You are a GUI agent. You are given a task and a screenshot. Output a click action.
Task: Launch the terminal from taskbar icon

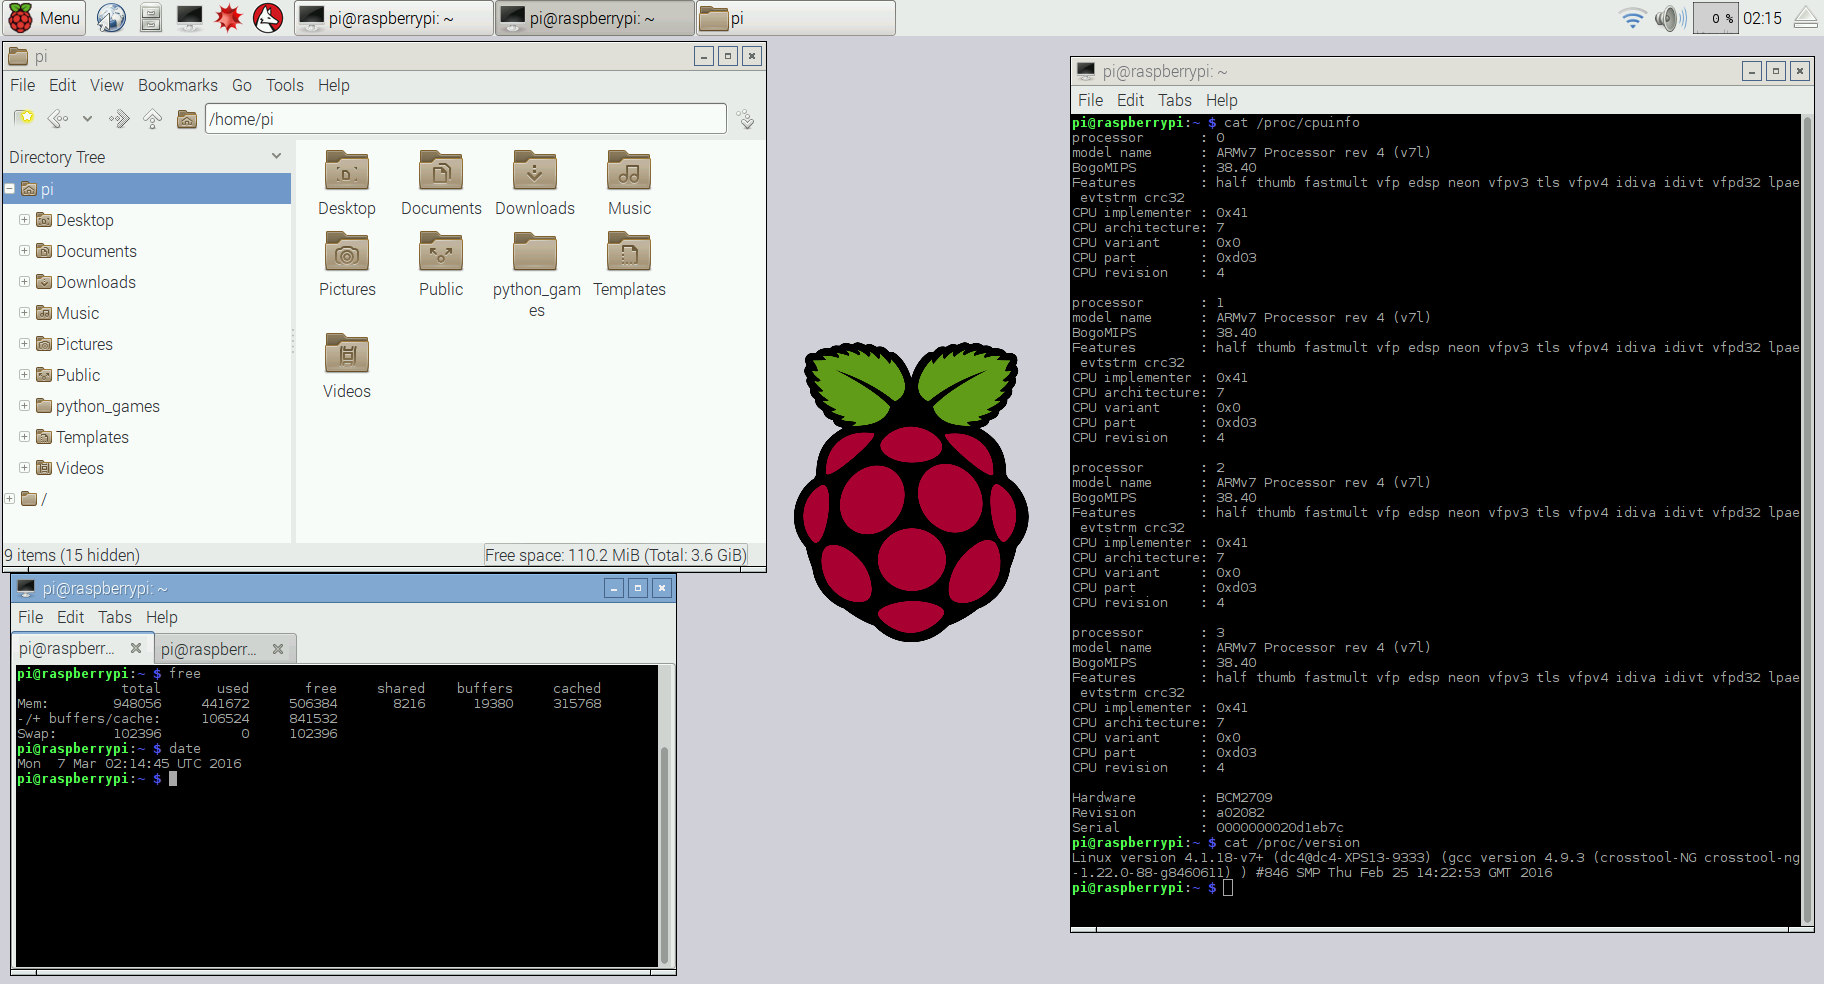(x=189, y=18)
